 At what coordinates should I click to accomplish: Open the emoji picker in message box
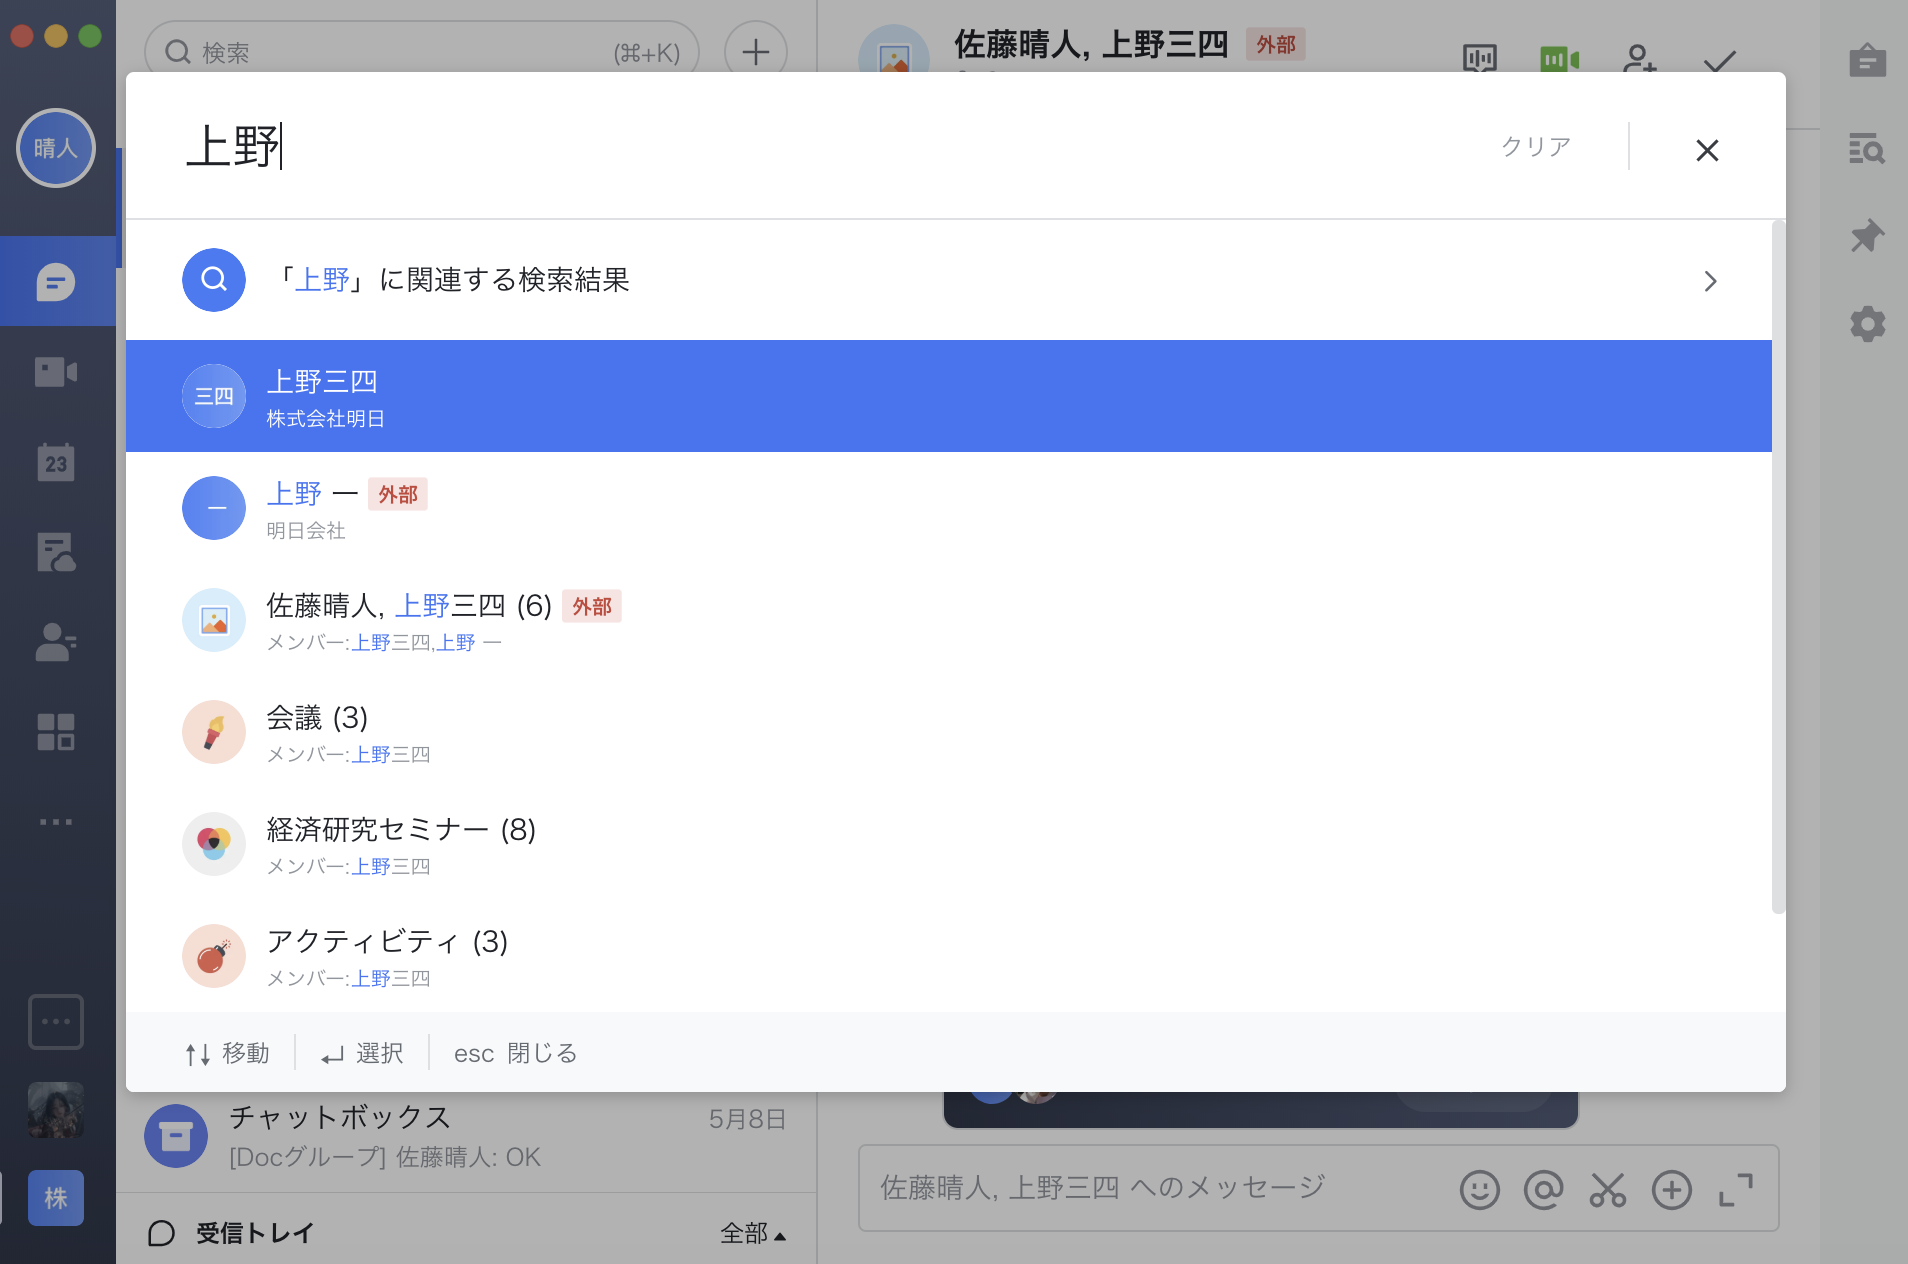pyautogui.click(x=1479, y=1190)
